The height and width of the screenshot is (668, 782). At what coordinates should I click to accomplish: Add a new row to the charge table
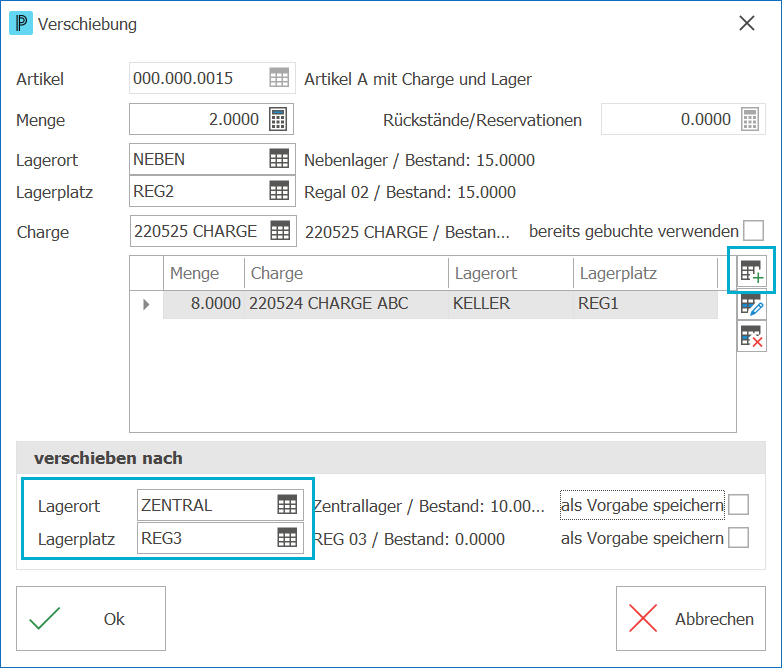[x=752, y=271]
